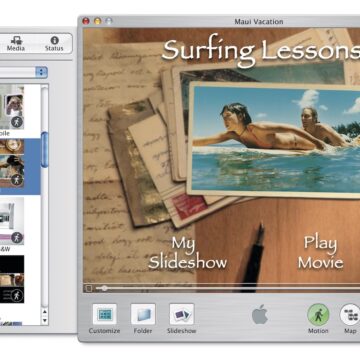The image size is (360, 360).
Task: Click the motion scrubber playhead knob
Action: point(104,288)
